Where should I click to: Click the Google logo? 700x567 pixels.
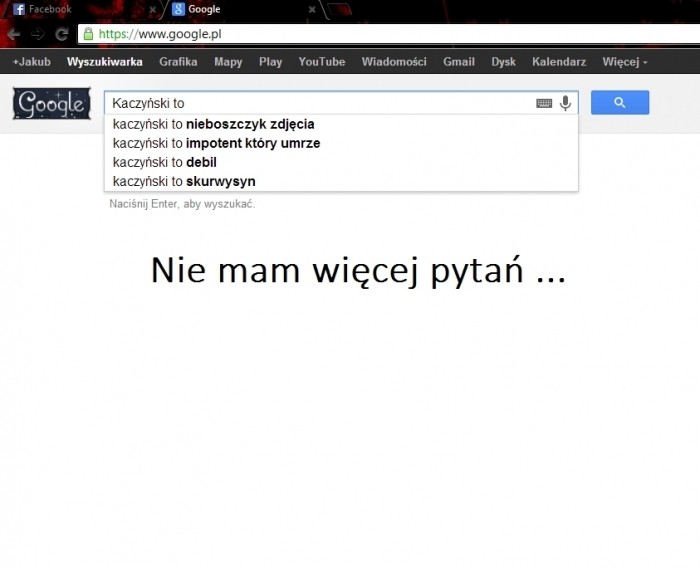tap(51, 104)
